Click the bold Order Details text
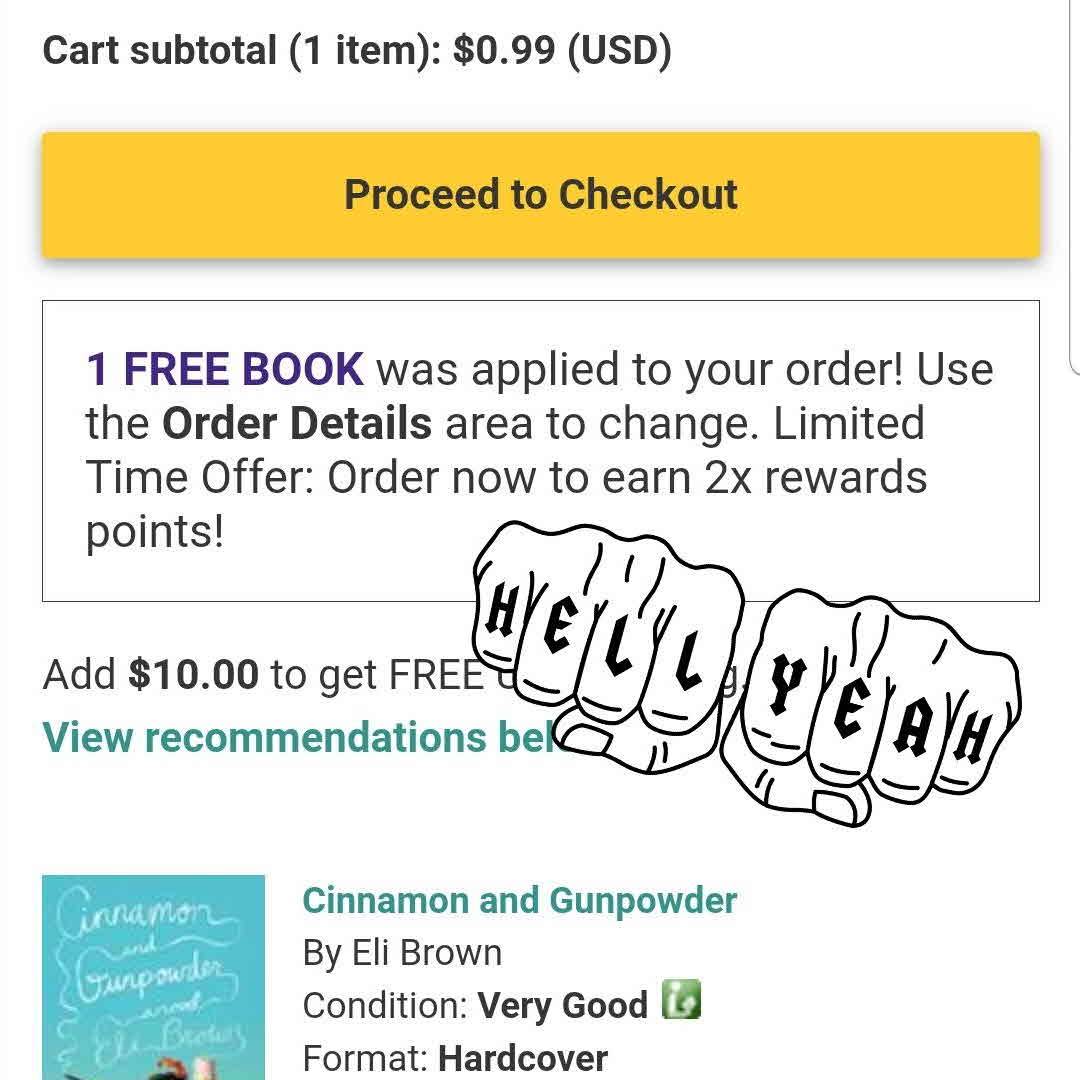1080x1080 pixels. [297, 423]
